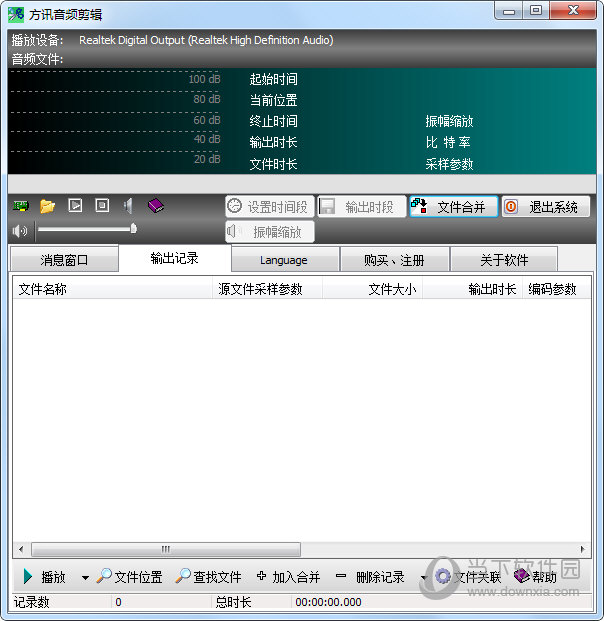Click 加入合并 plus button
Viewport: 604px width, 621px height.
click(x=288, y=577)
